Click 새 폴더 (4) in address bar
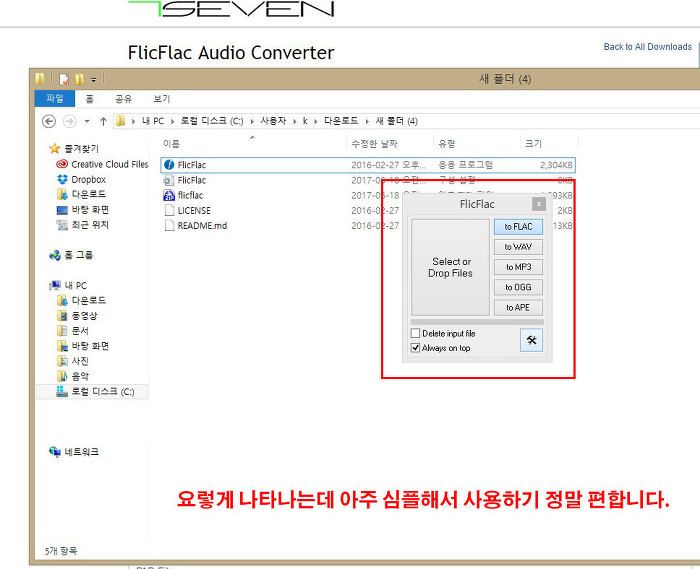 pyautogui.click(x=396, y=121)
